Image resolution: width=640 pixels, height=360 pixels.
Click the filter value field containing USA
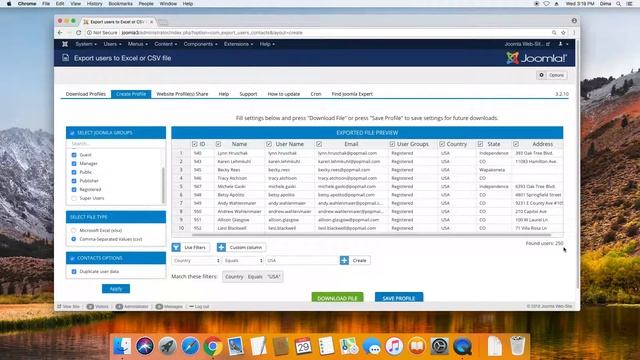point(302,260)
